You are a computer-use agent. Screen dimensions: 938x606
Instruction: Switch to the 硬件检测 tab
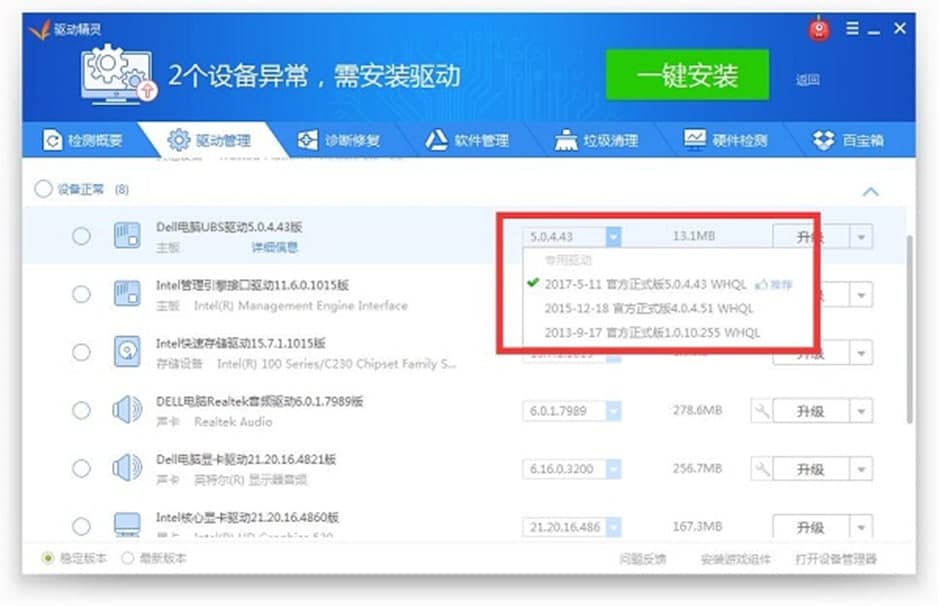click(725, 141)
